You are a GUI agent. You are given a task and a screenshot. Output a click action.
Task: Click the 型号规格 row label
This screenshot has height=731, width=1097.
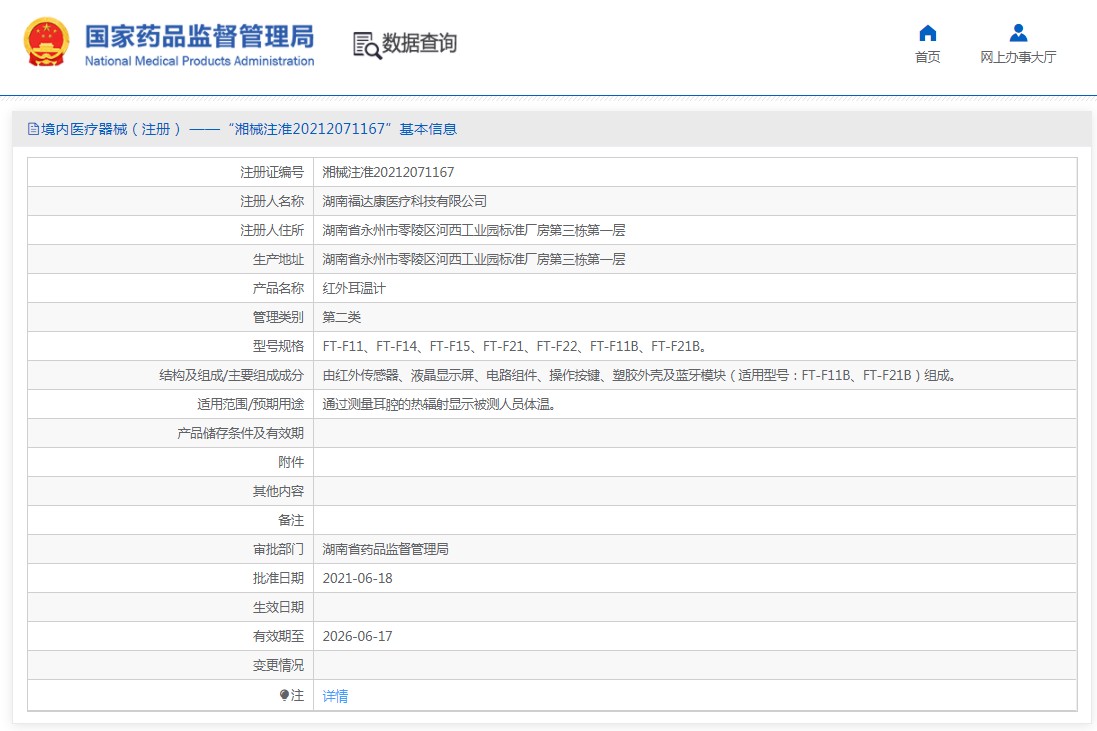tap(278, 346)
